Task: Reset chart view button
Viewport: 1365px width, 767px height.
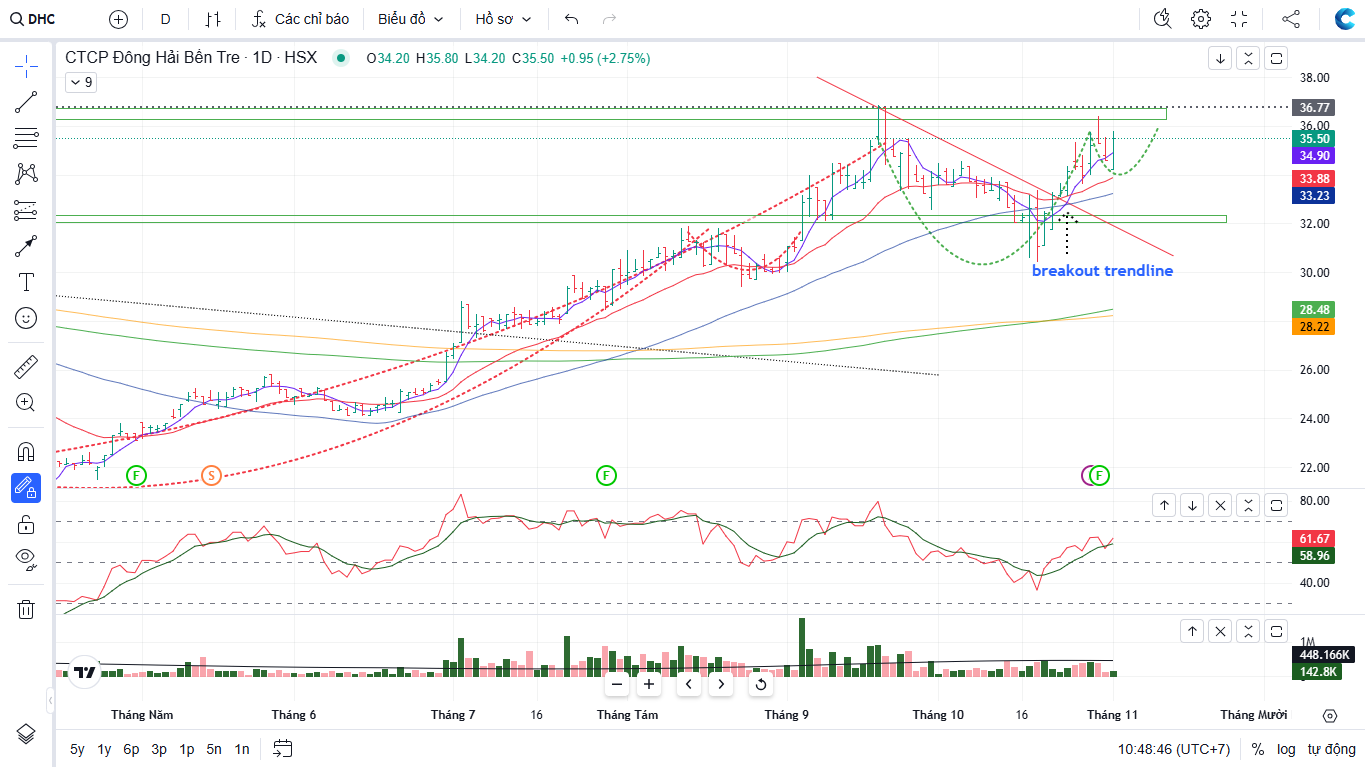Action: (x=760, y=685)
